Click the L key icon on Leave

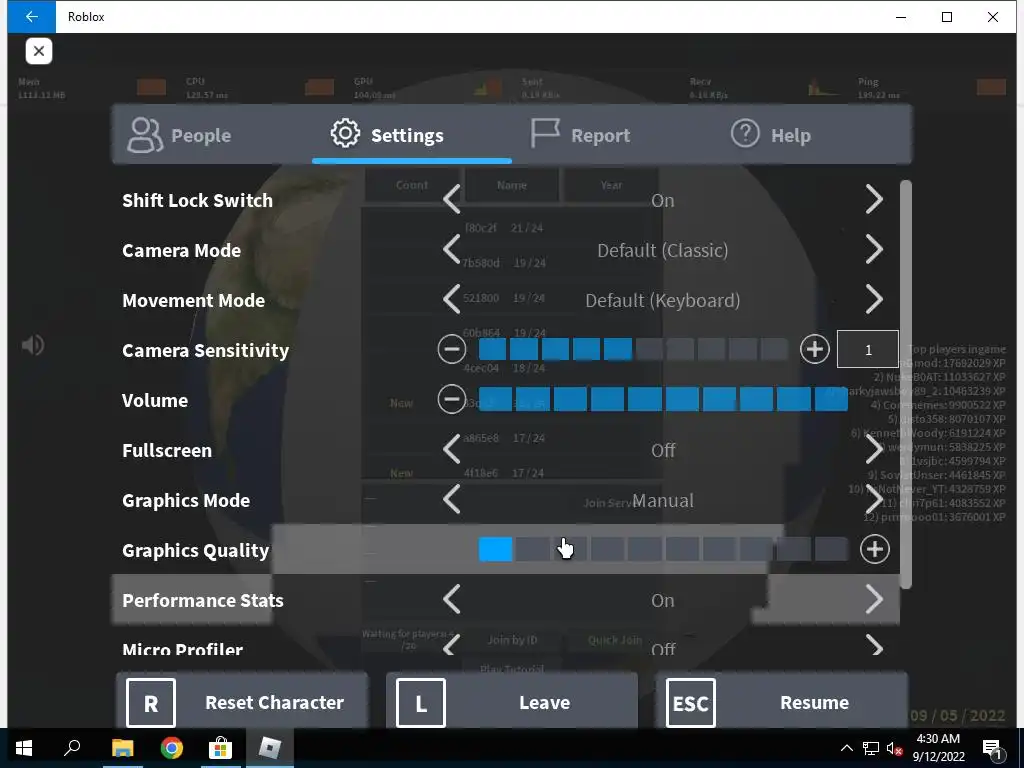point(421,703)
